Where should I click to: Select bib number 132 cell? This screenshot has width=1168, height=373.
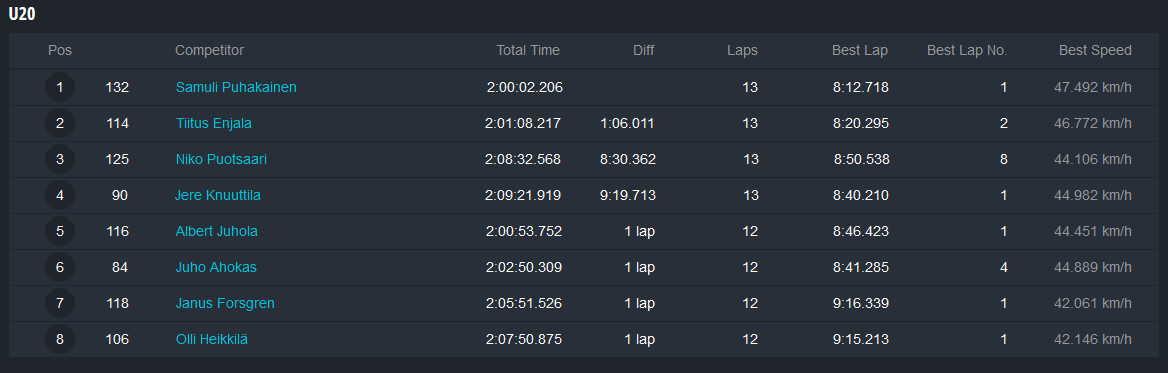point(117,87)
